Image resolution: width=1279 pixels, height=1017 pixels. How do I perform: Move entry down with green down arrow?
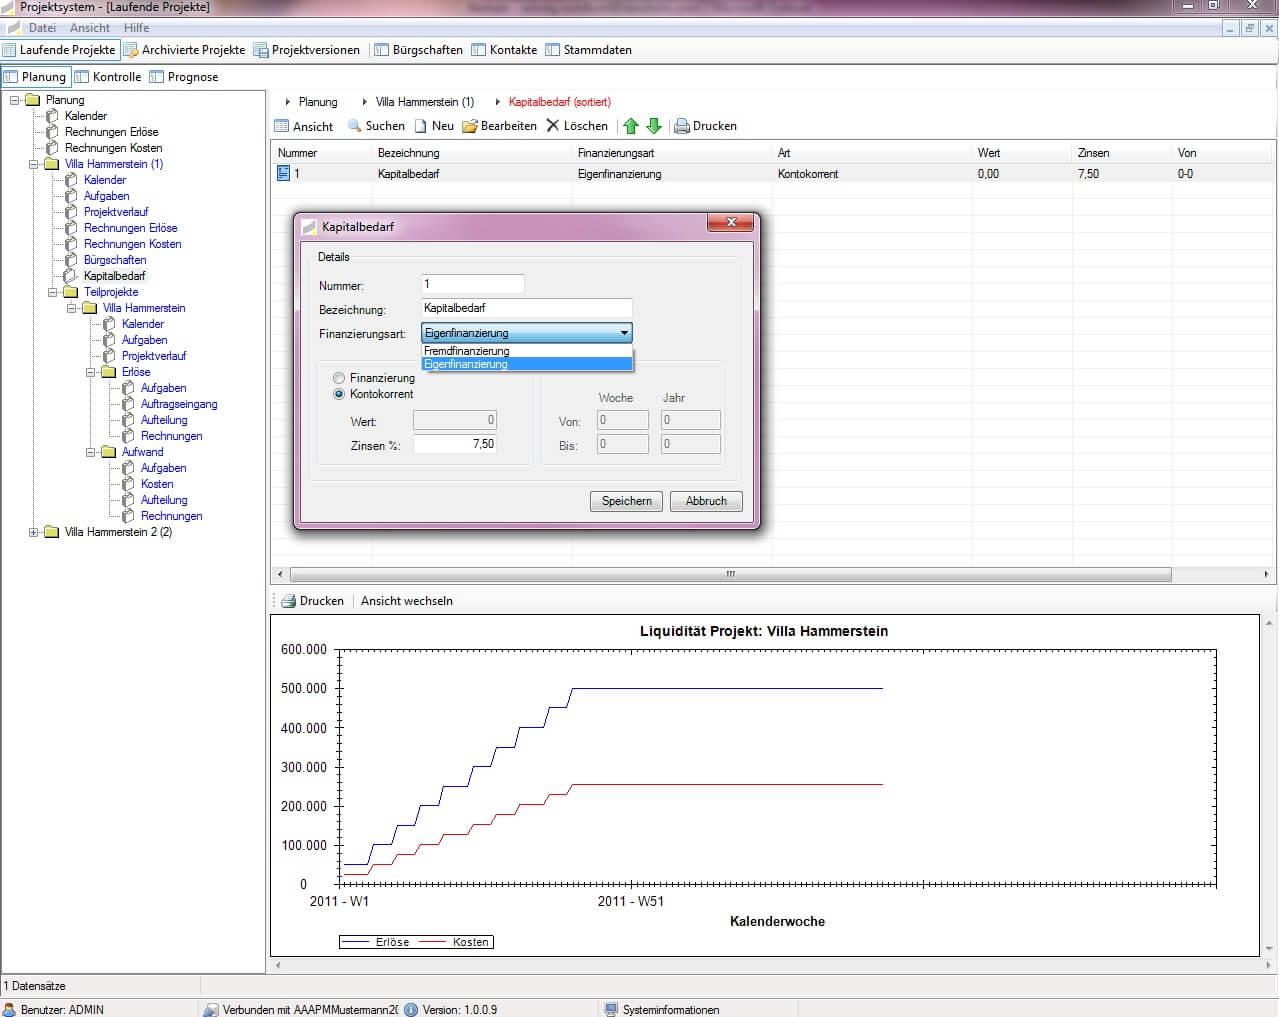click(x=654, y=126)
